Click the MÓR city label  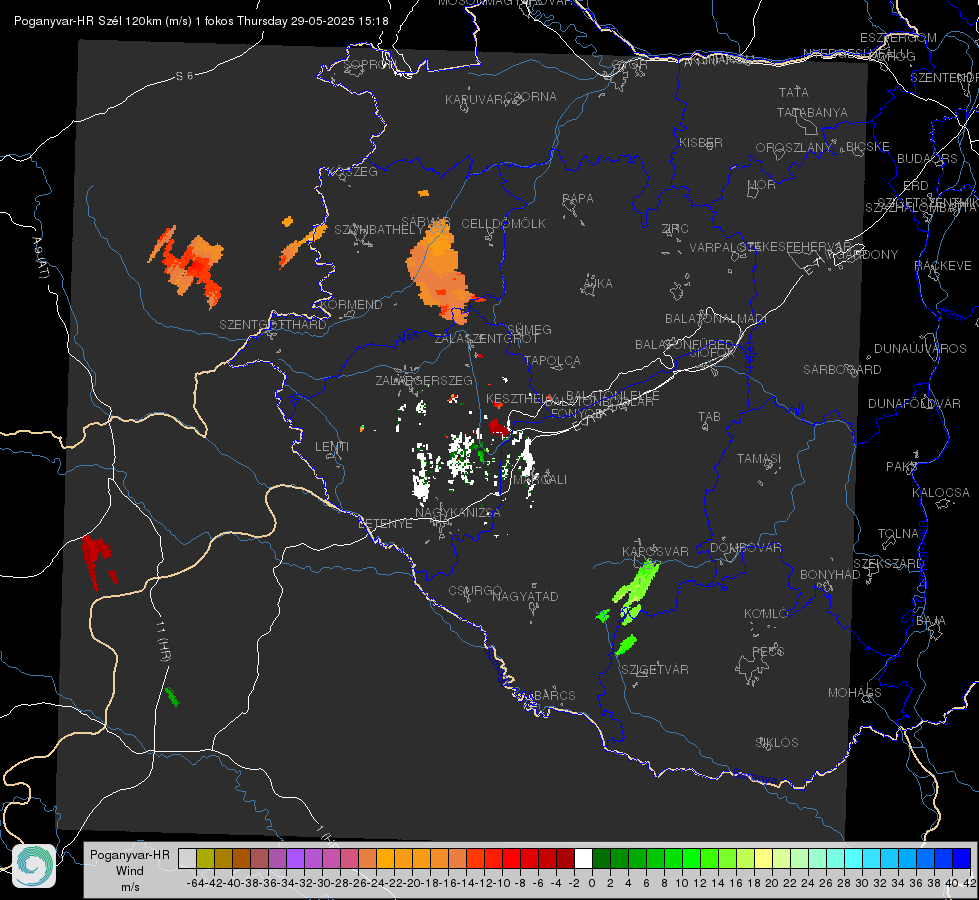coord(762,184)
